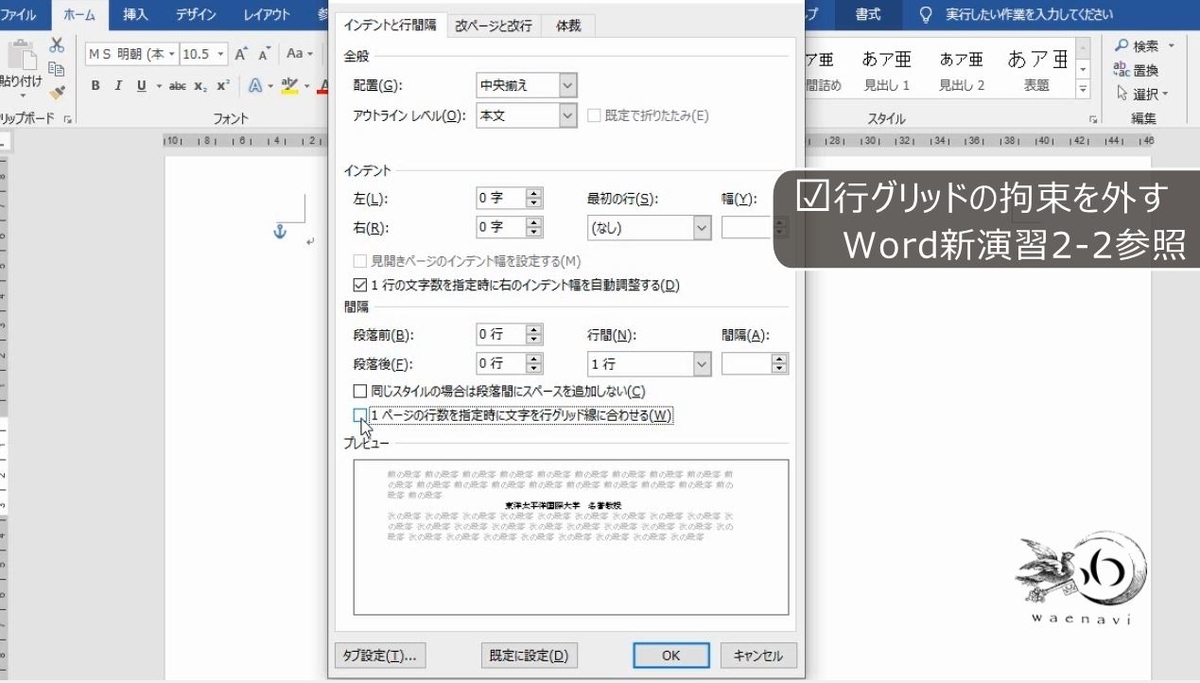The image size is (1200, 683).
Task: Toggle Underline formatting
Action: point(141,86)
